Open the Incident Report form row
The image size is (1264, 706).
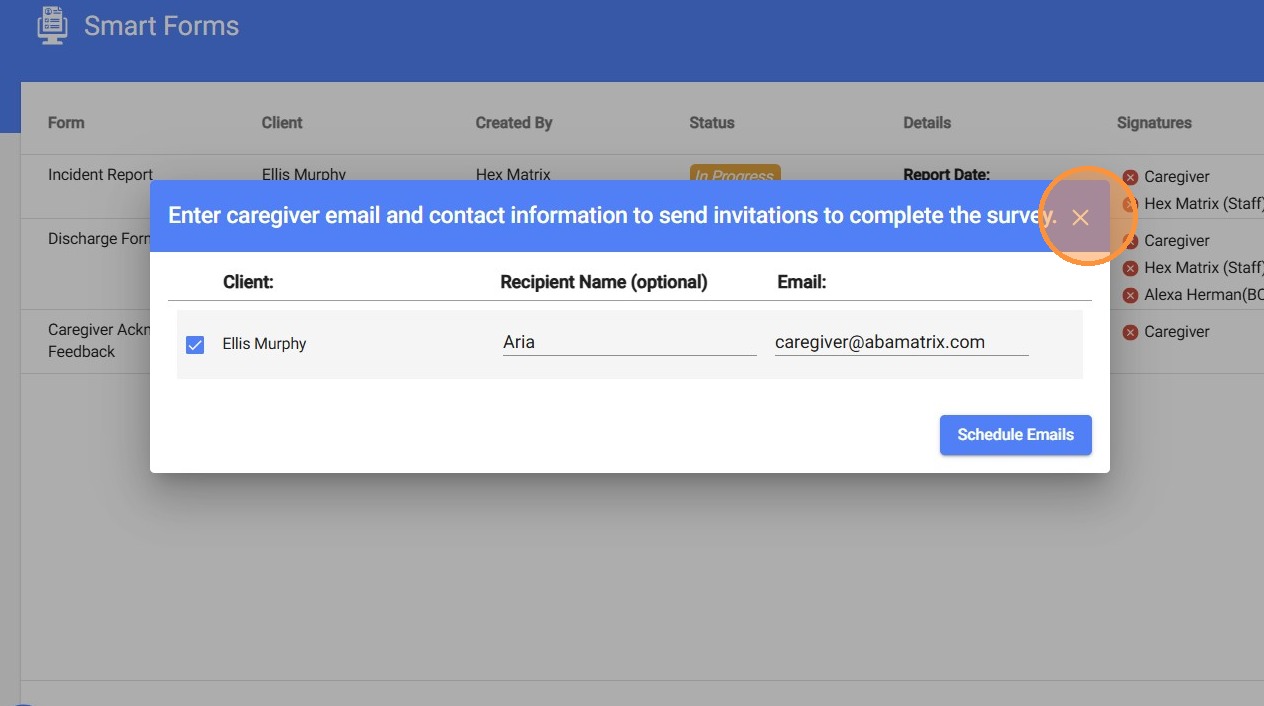click(x=100, y=174)
